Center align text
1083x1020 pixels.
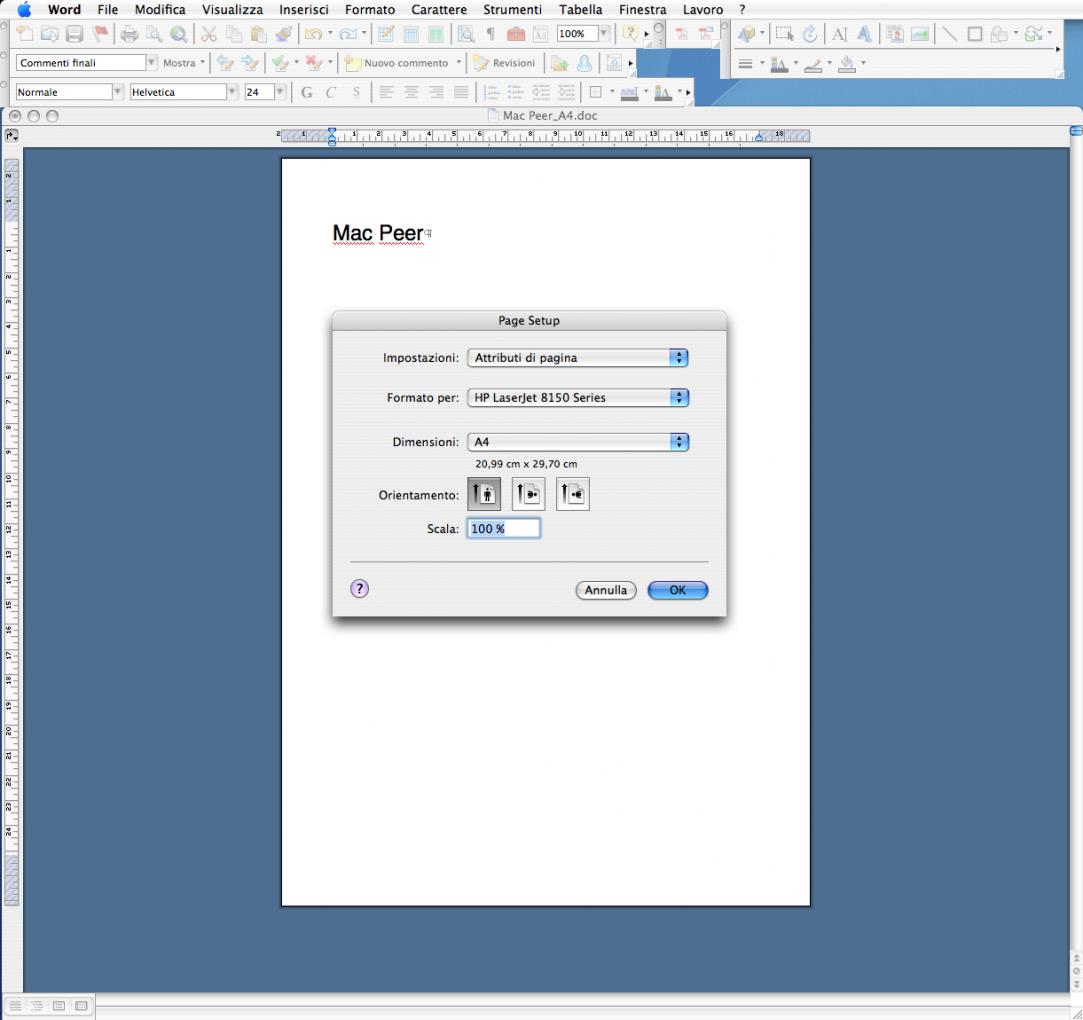(411, 92)
